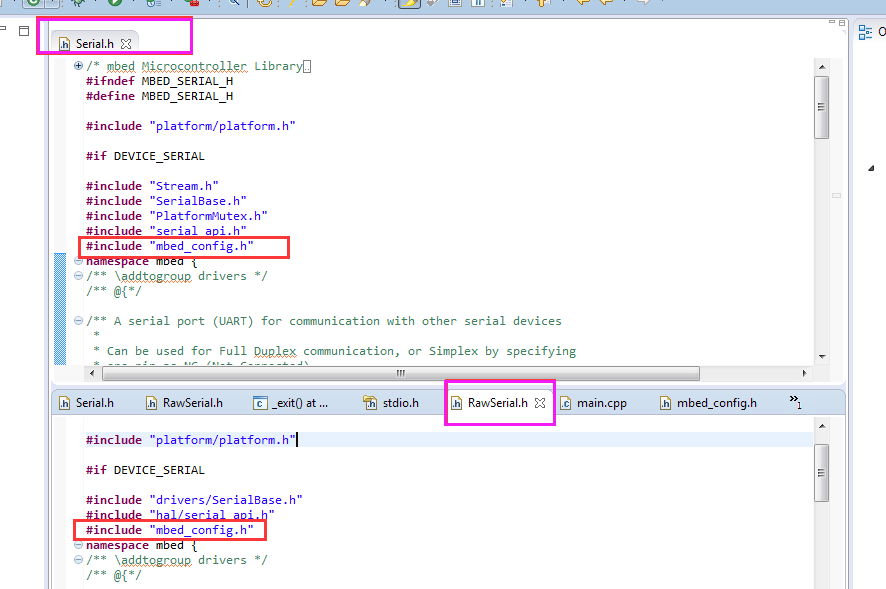Show the hidden editor tabs overflow list
The image size is (886, 589).
796,402
